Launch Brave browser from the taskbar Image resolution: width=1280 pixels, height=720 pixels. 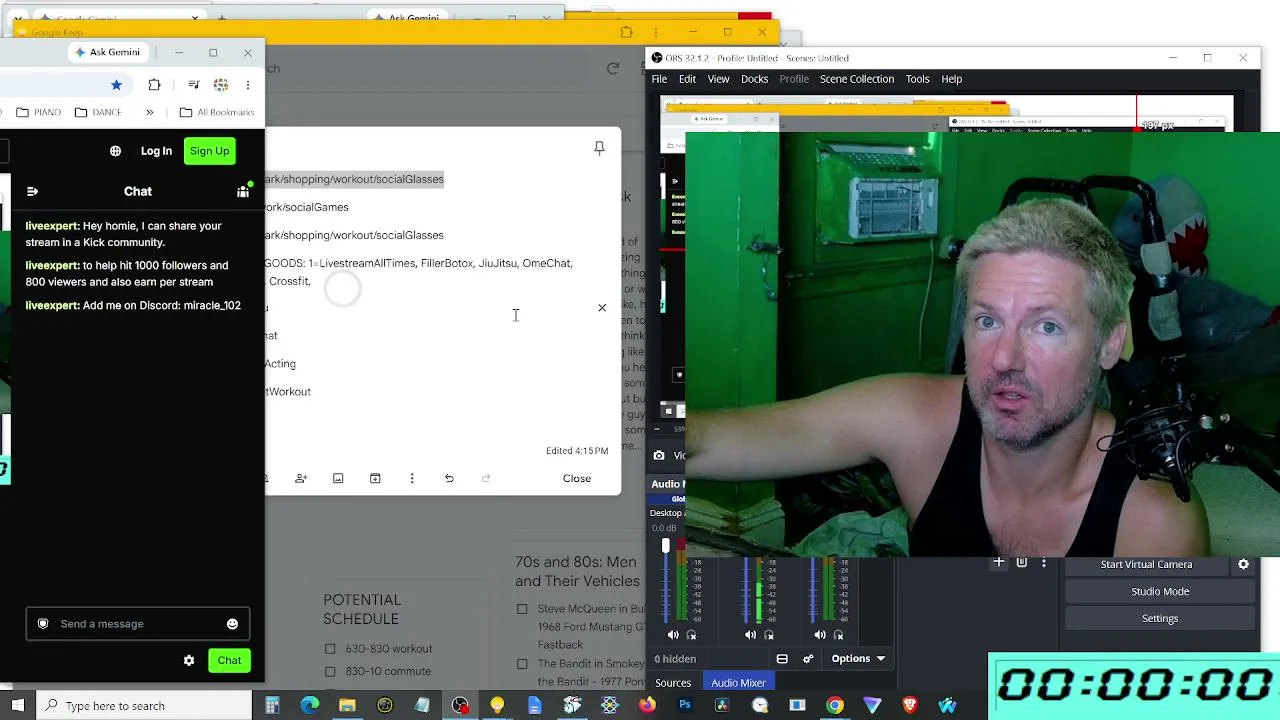pos(909,706)
